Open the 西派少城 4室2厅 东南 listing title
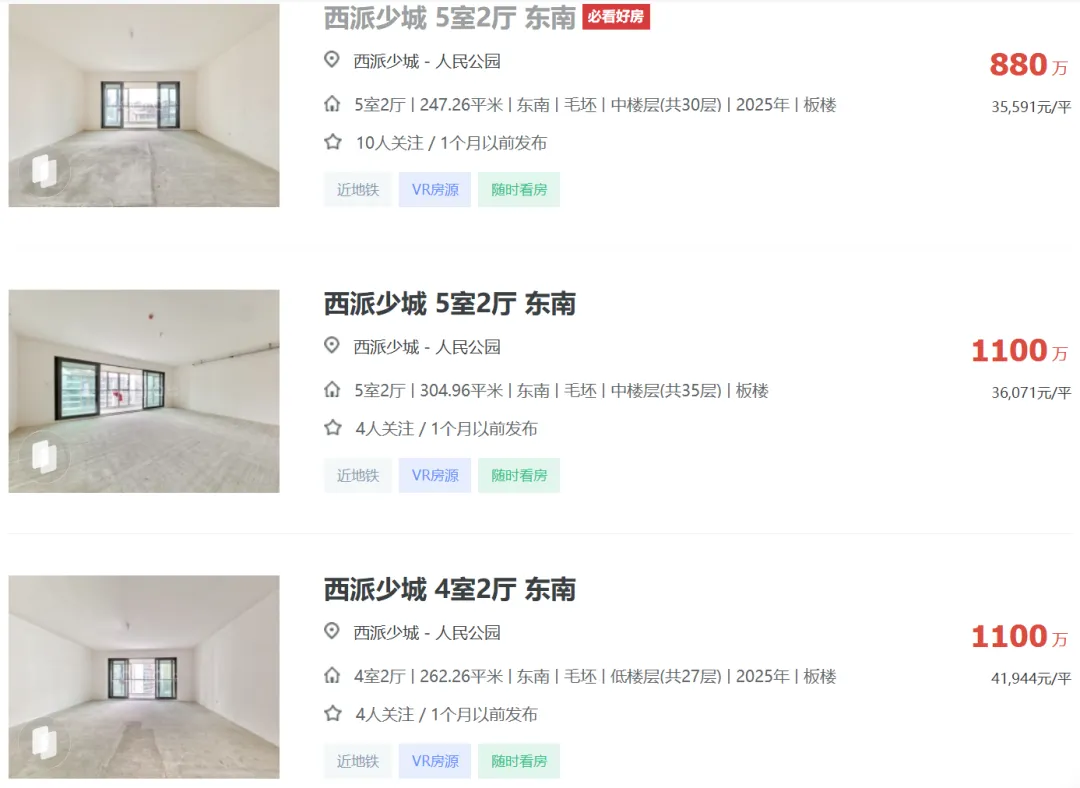Screen dimensions: 1080x788 click(x=450, y=590)
